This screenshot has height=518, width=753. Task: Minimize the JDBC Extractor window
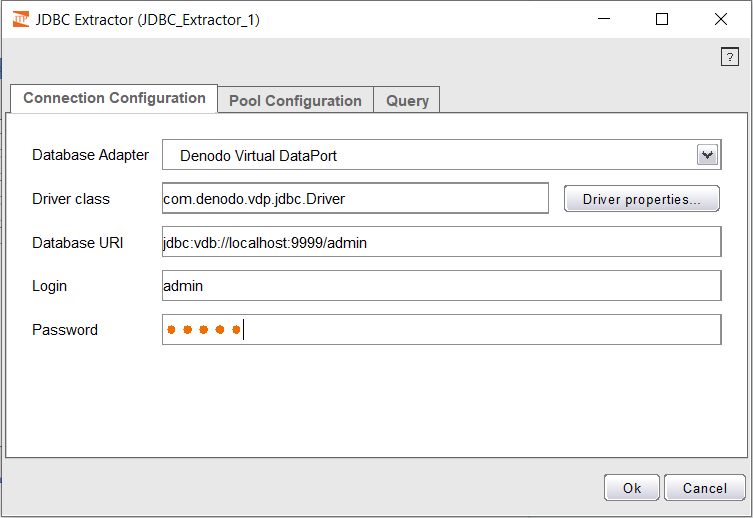coord(604,19)
